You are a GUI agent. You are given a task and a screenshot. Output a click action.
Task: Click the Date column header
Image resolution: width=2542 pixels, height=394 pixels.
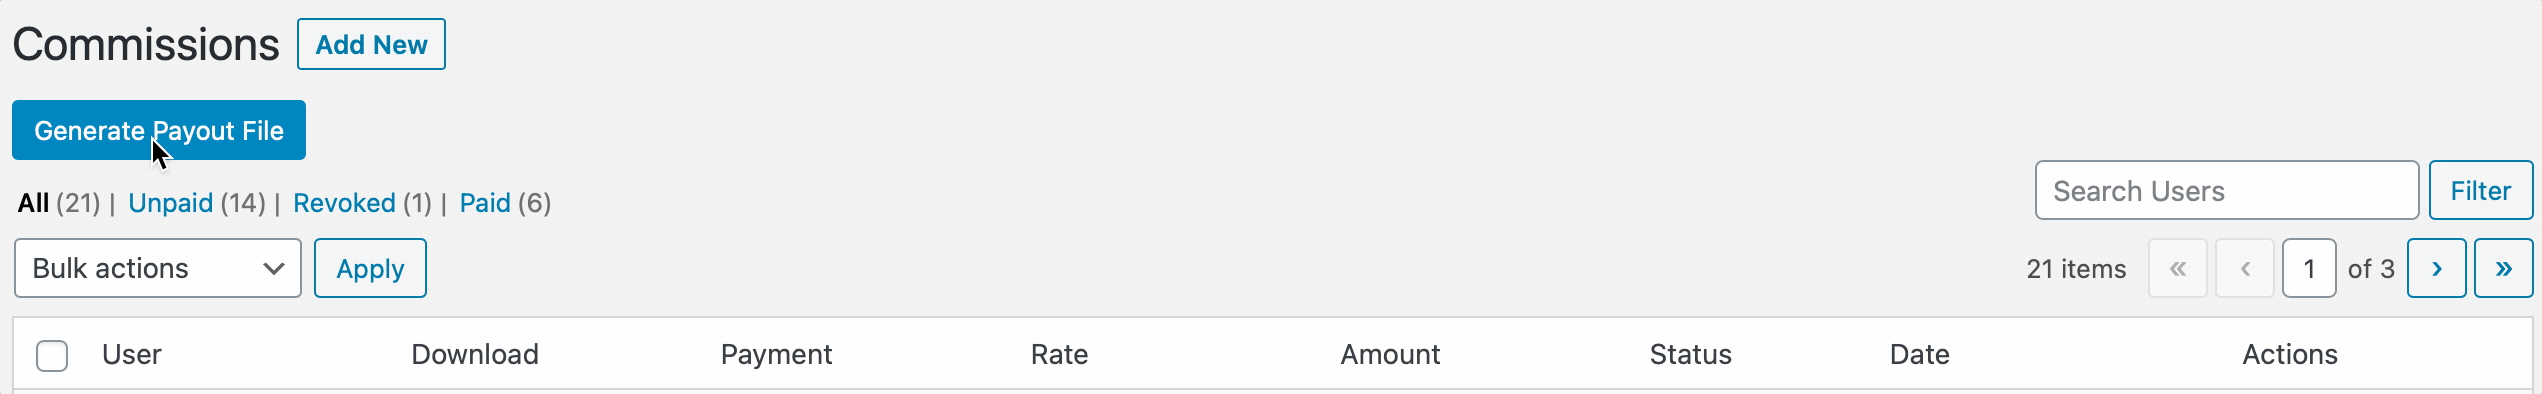click(x=1919, y=354)
